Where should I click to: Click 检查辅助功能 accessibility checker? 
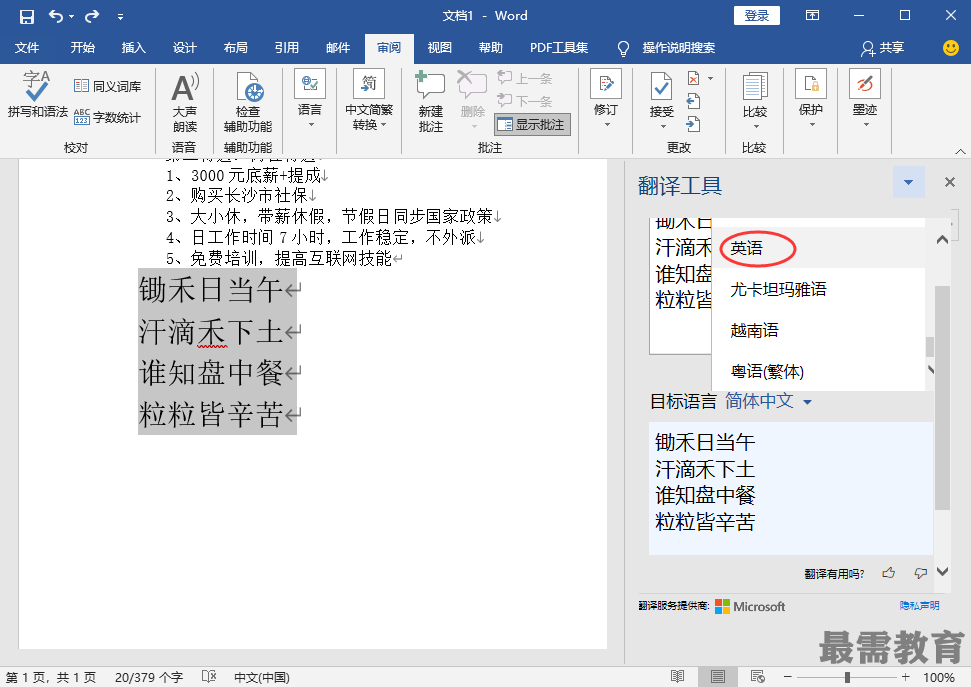click(x=248, y=102)
